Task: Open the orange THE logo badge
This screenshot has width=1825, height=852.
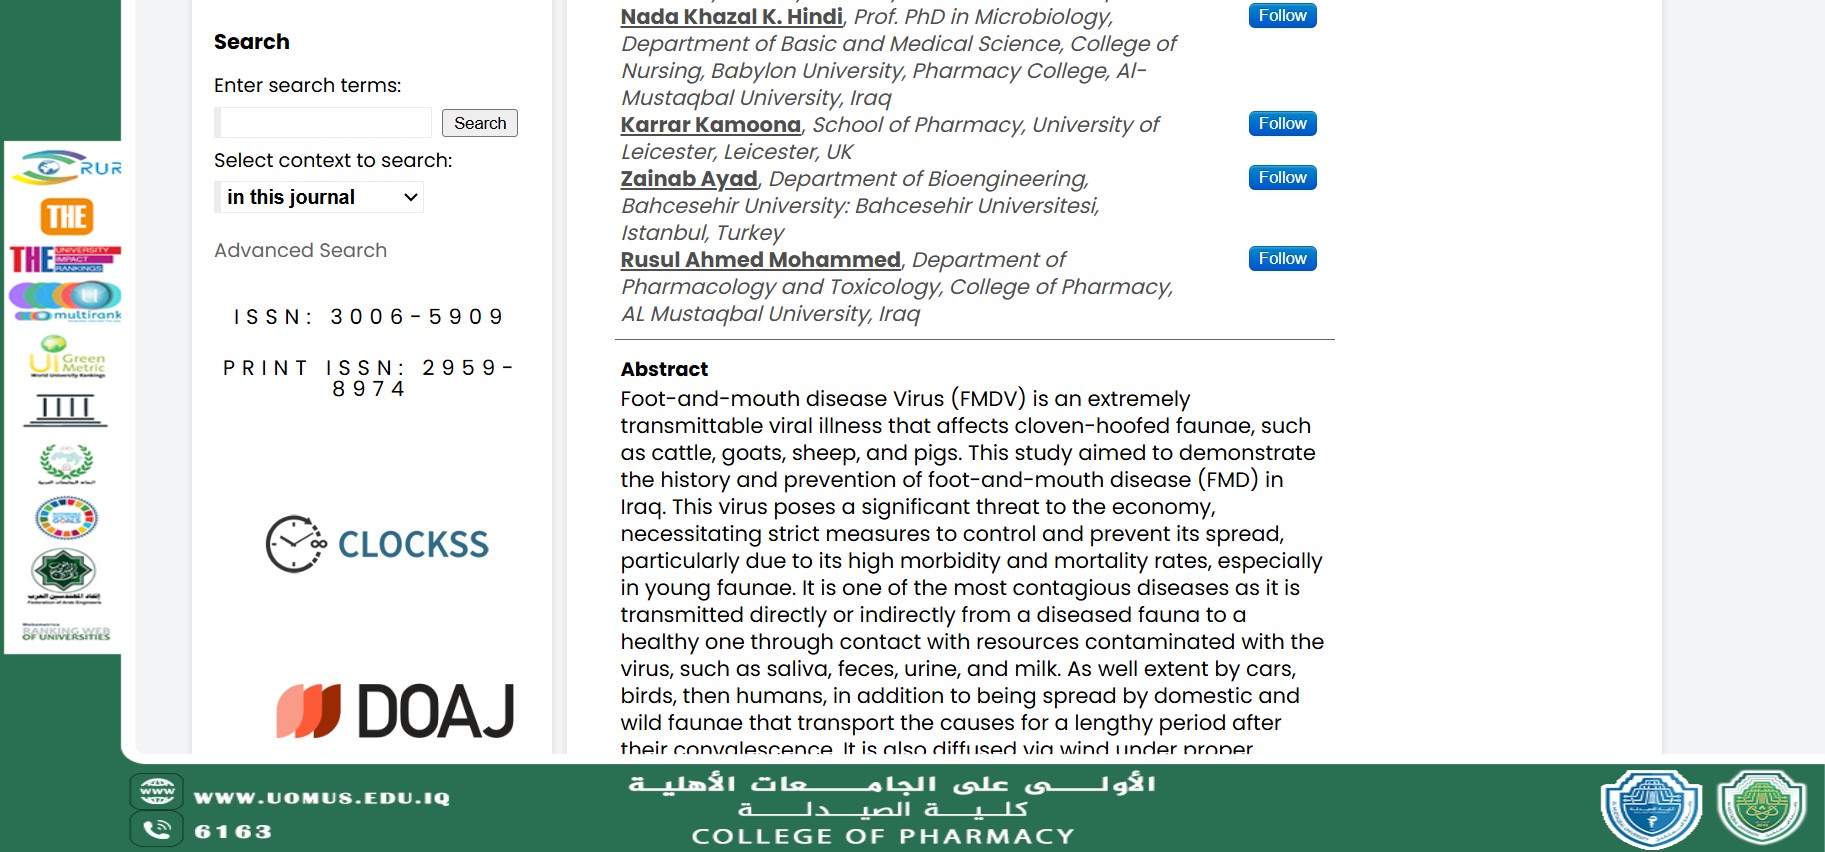Action: pyautogui.click(x=67, y=216)
